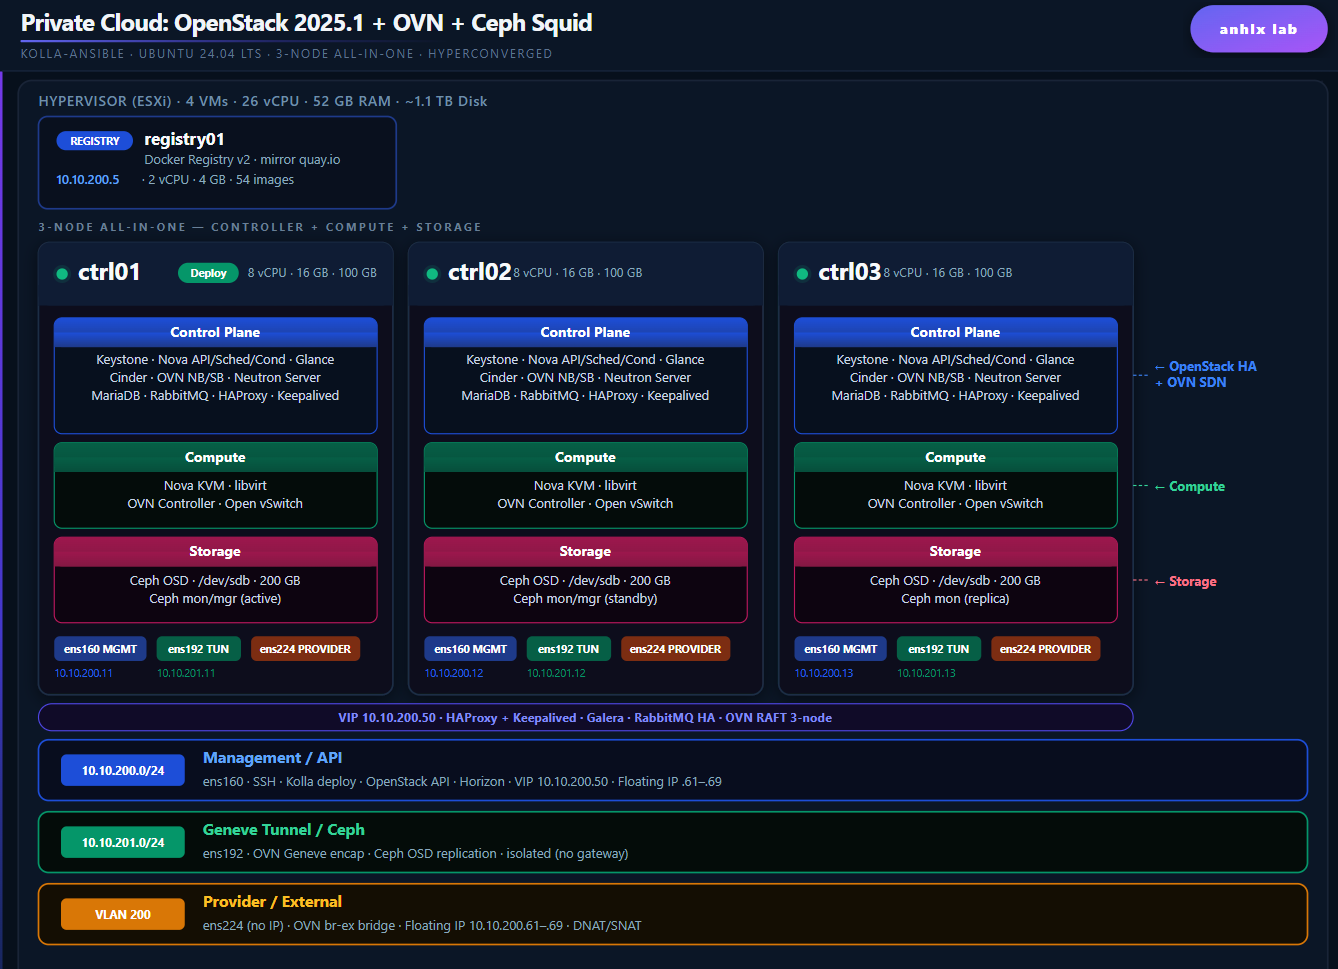Image resolution: width=1338 pixels, height=969 pixels.
Task: Click ens224 PROVIDER badge on ctrl03
Action: (1045, 649)
